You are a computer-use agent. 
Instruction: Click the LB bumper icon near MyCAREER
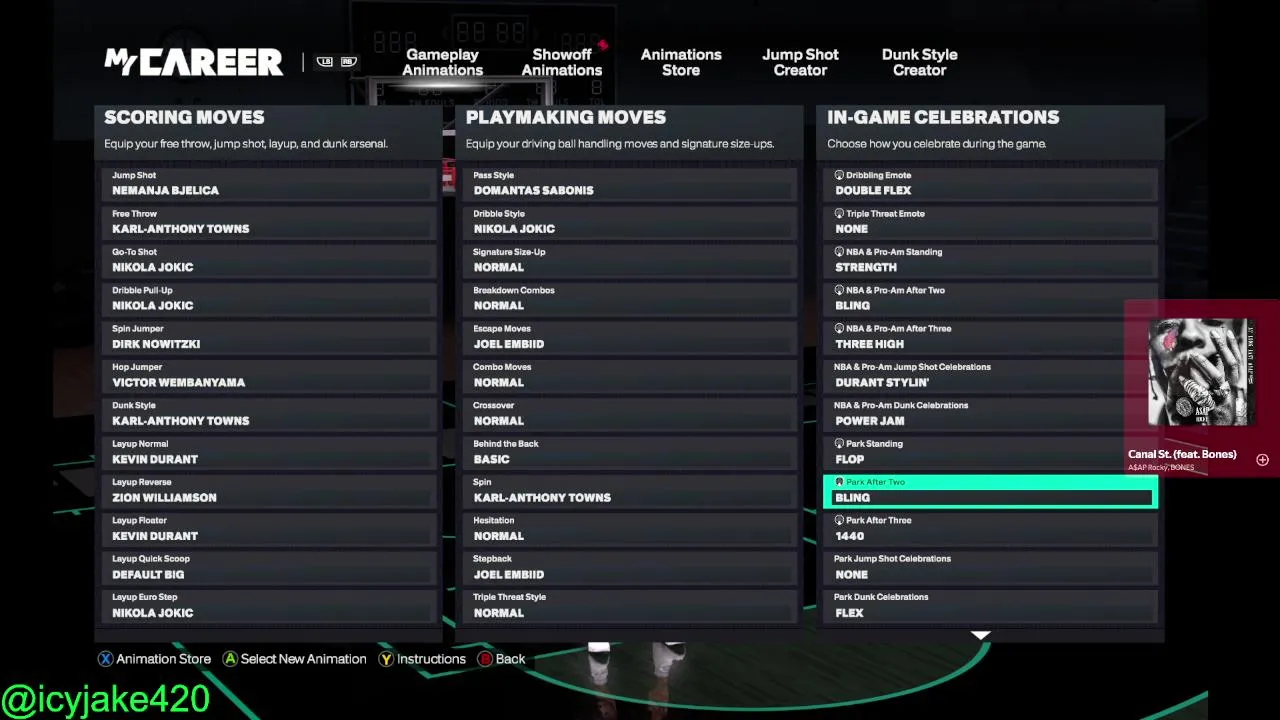[x=325, y=62]
